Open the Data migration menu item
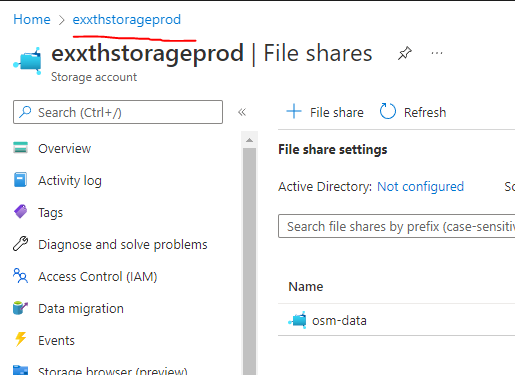 click(81, 308)
